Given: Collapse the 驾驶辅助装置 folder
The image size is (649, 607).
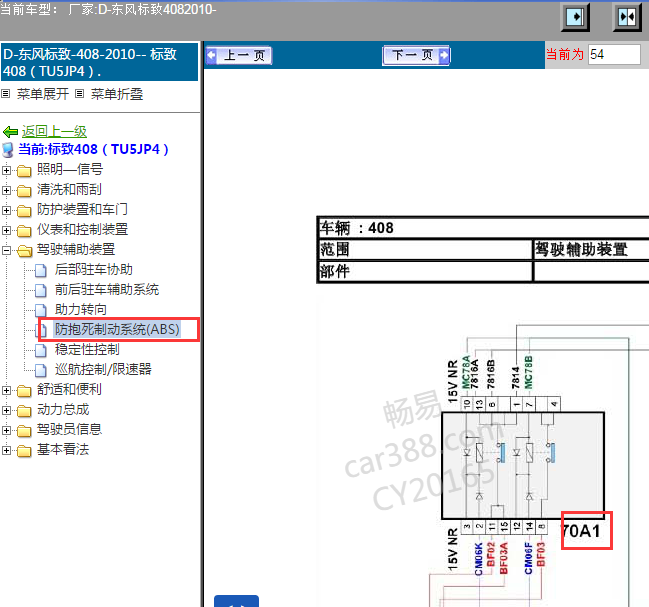Looking at the screenshot, I should pyautogui.click(x=6, y=250).
